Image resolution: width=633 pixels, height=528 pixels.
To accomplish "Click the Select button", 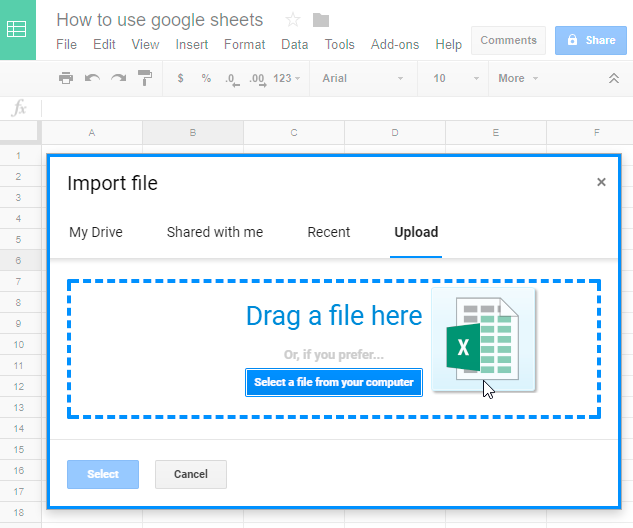I will 103,474.
